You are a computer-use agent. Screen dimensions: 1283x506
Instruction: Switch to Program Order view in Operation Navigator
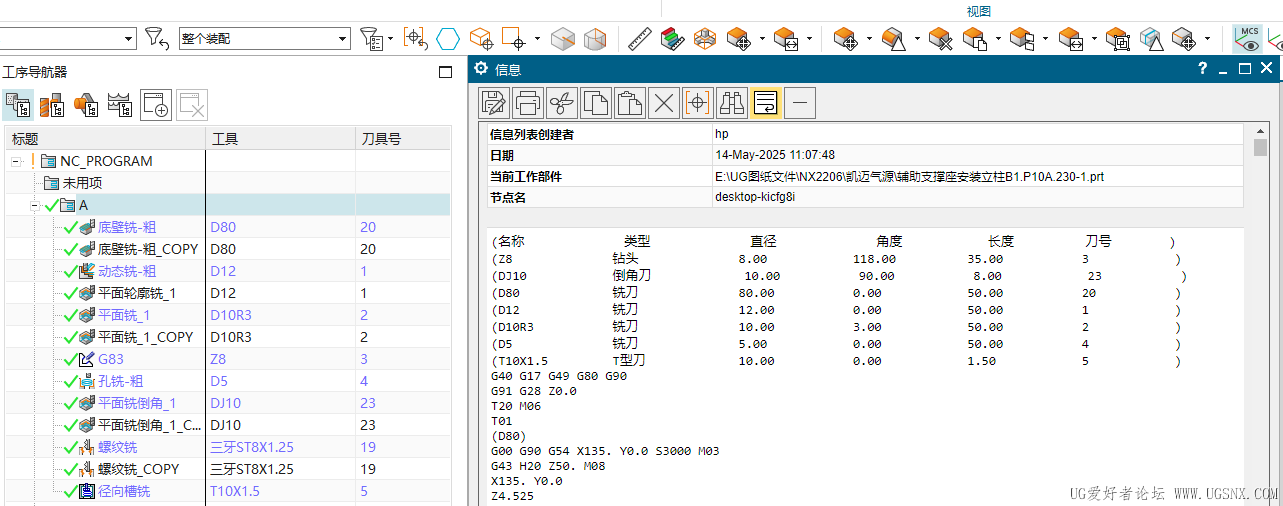pos(18,104)
